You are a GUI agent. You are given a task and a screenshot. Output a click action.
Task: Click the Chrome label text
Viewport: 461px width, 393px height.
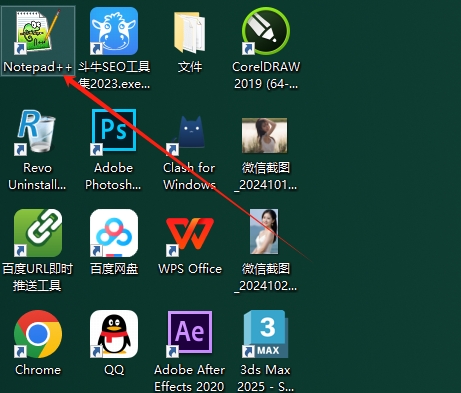38,370
